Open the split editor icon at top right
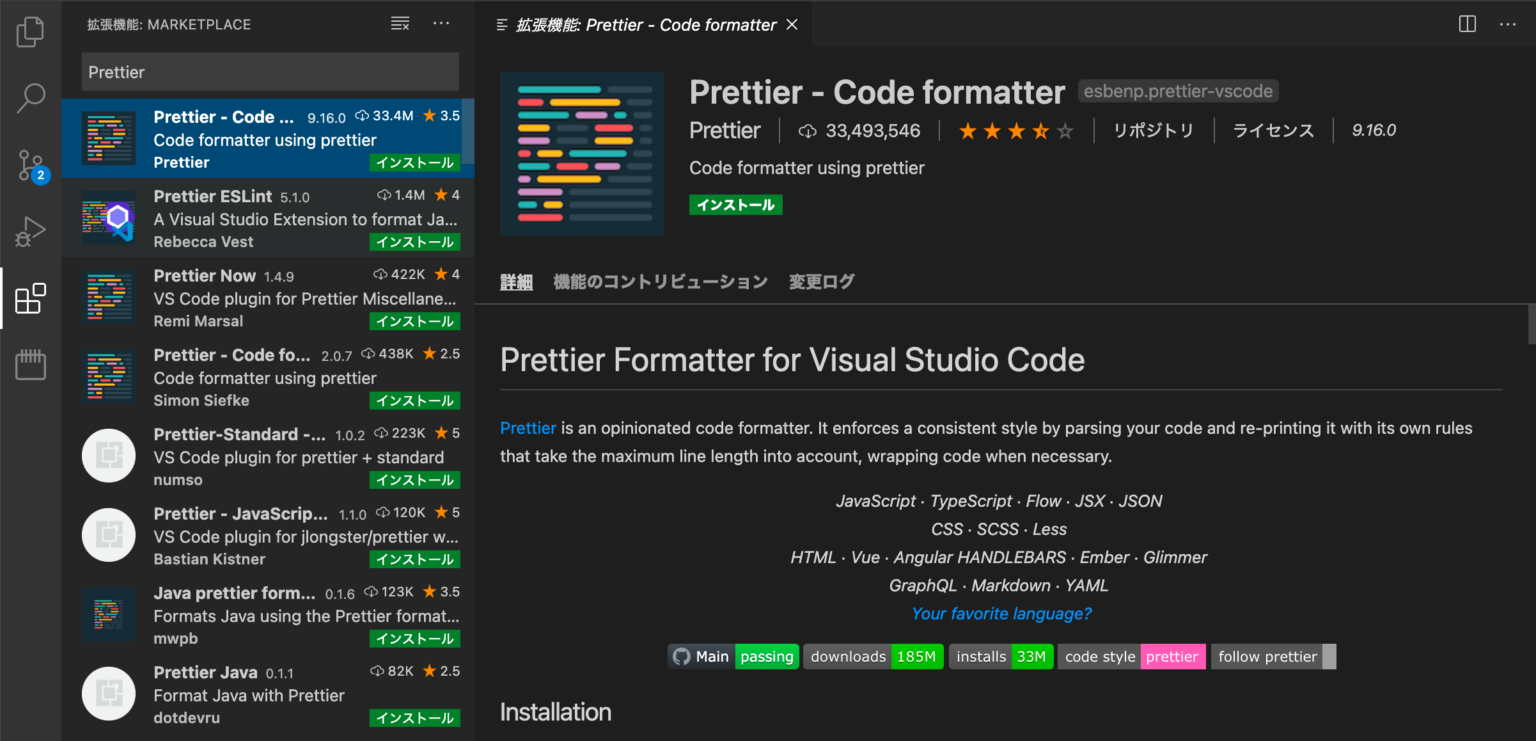This screenshot has height=741, width=1536. [1466, 23]
